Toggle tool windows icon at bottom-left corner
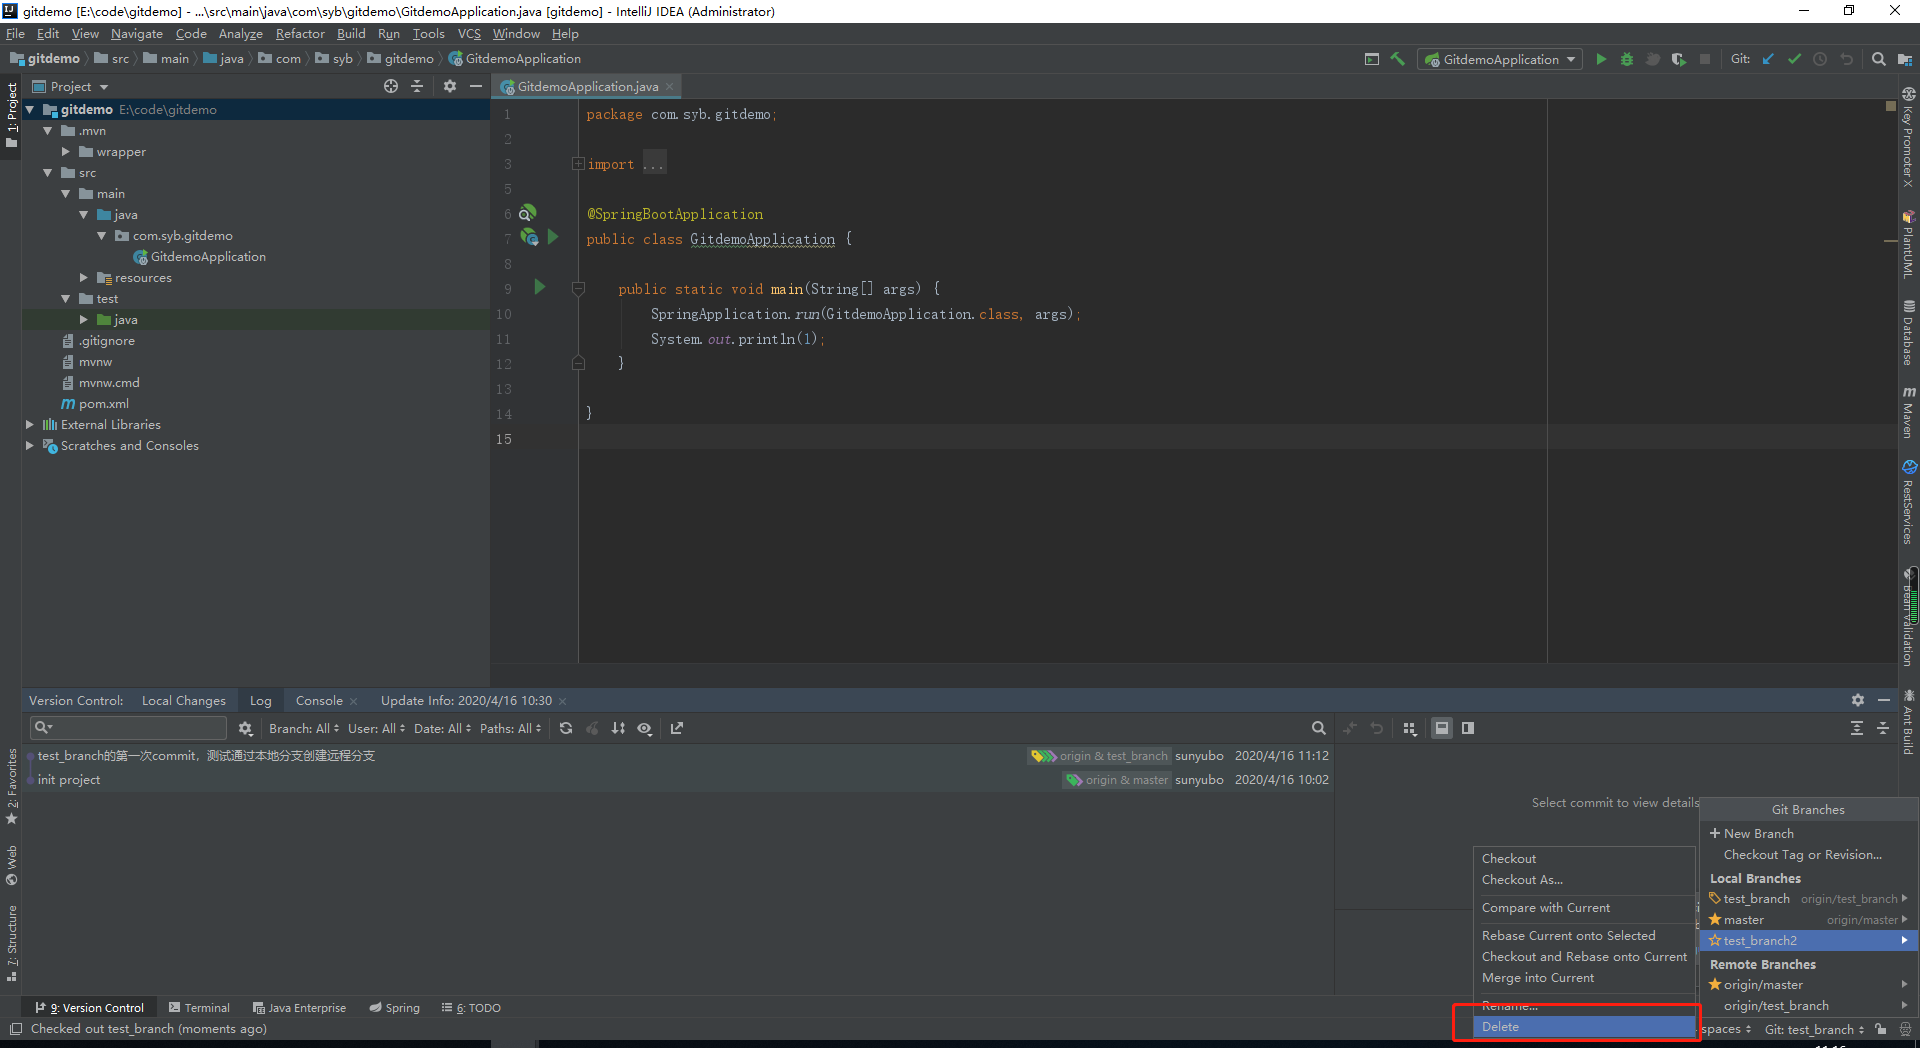The height and width of the screenshot is (1048, 1920). [15, 1029]
